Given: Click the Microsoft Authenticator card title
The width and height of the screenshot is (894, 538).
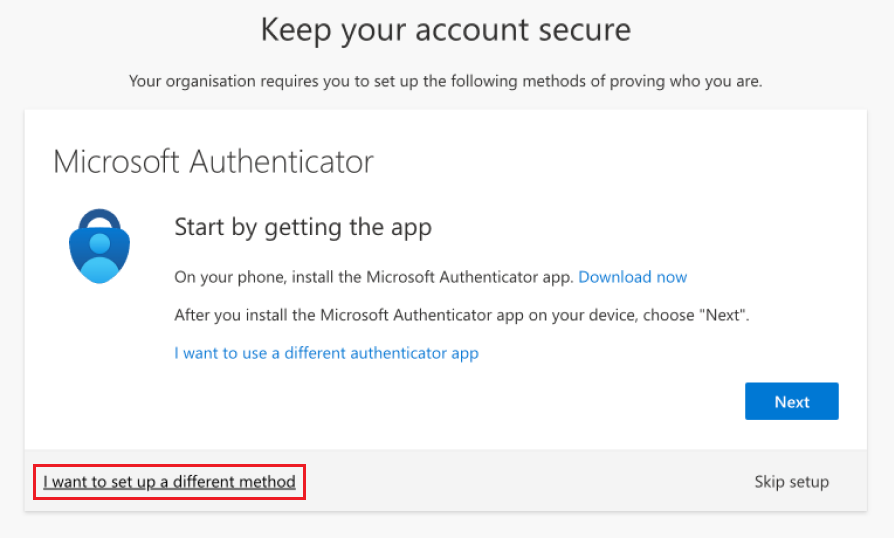Looking at the screenshot, I should click(213, 161).
